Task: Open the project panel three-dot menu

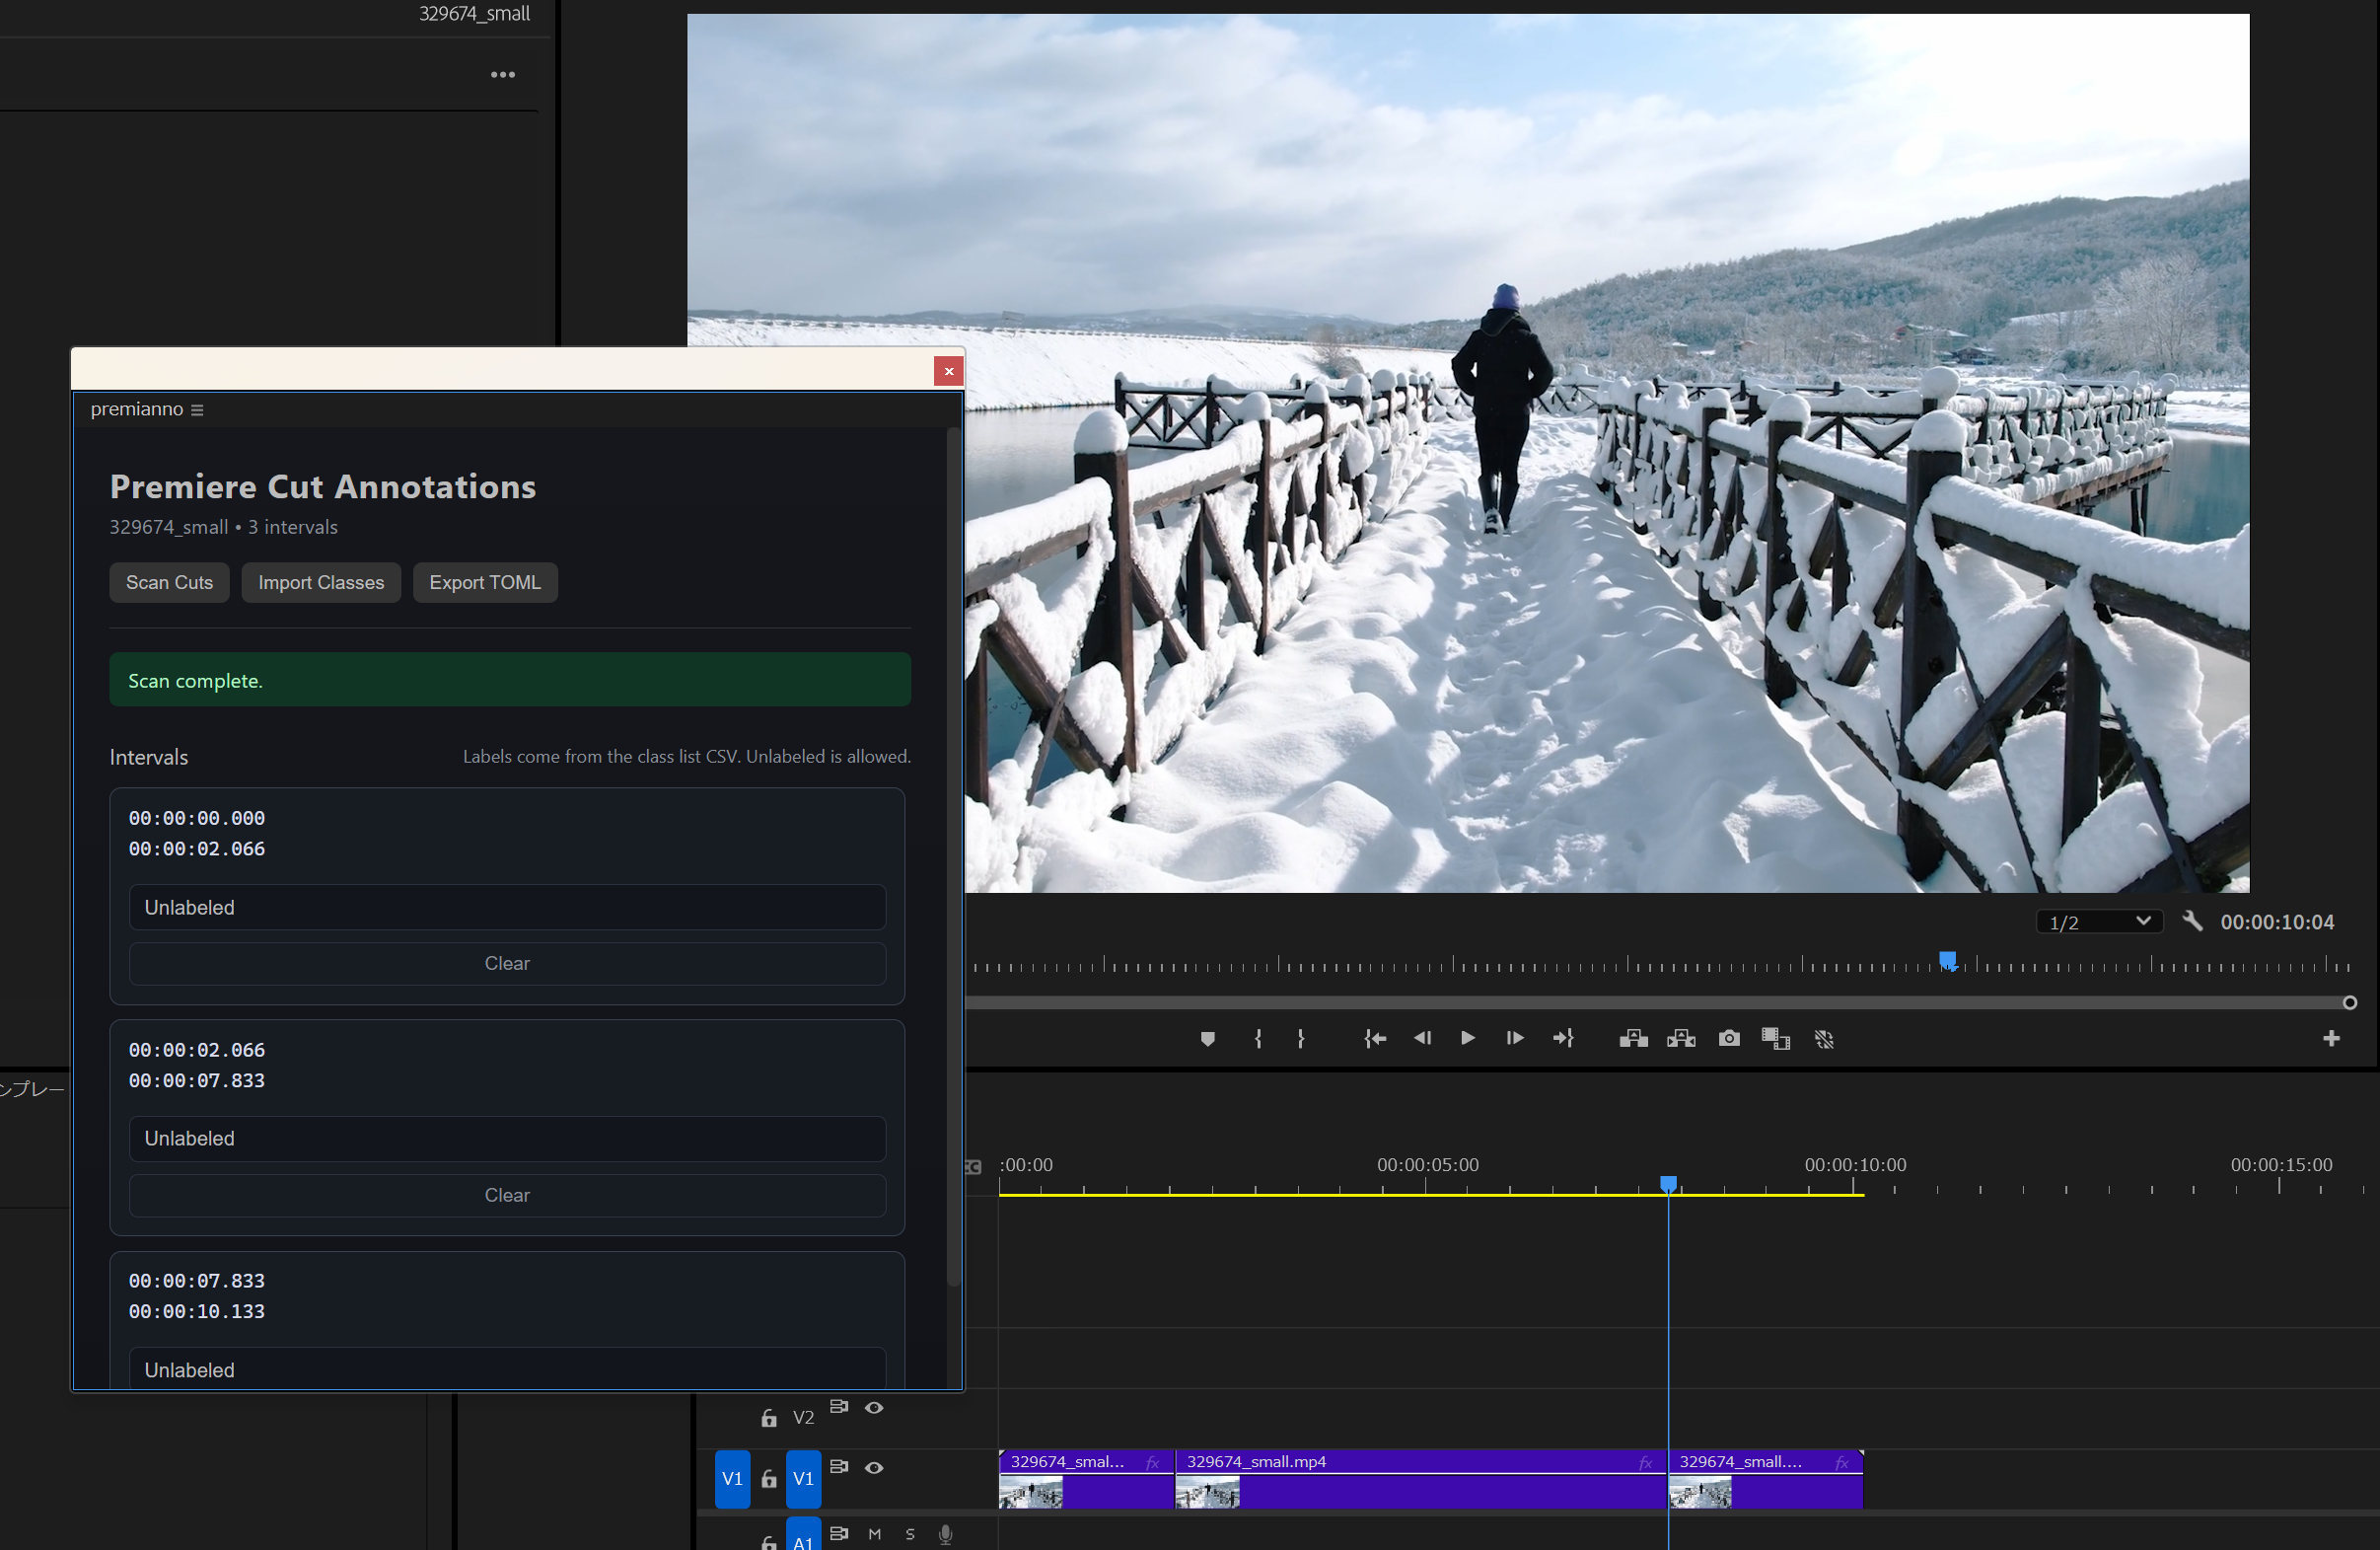Action: [x=503, y=75]
